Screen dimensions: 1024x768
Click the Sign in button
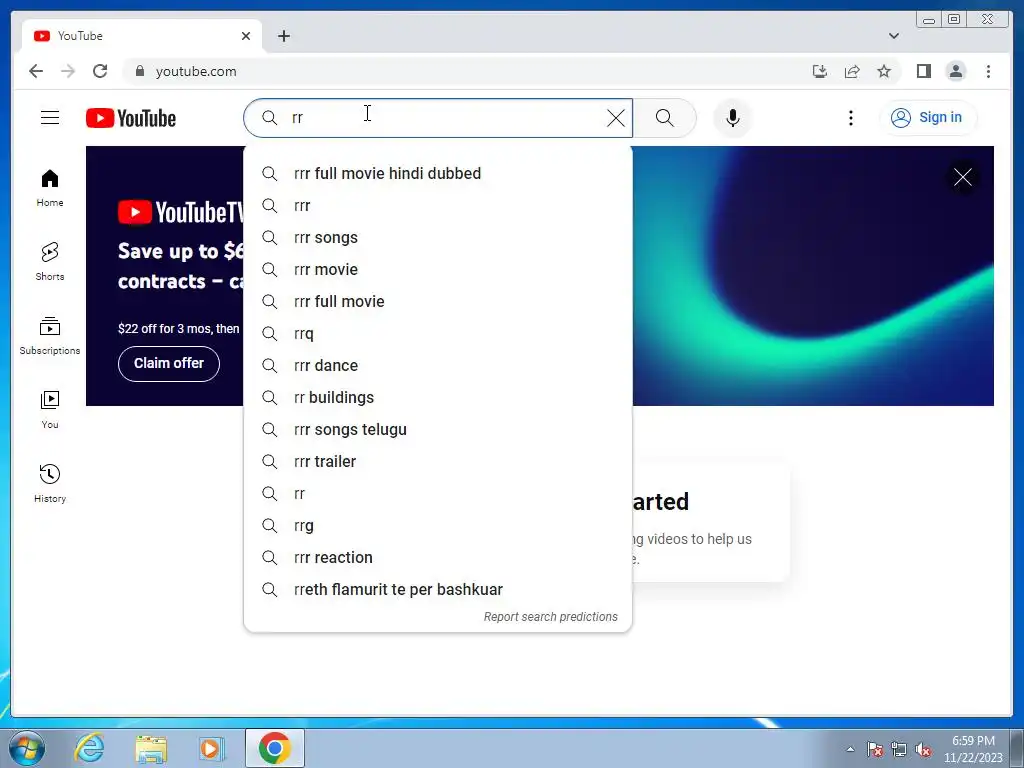pyautogui.click(x=928, y=118)
